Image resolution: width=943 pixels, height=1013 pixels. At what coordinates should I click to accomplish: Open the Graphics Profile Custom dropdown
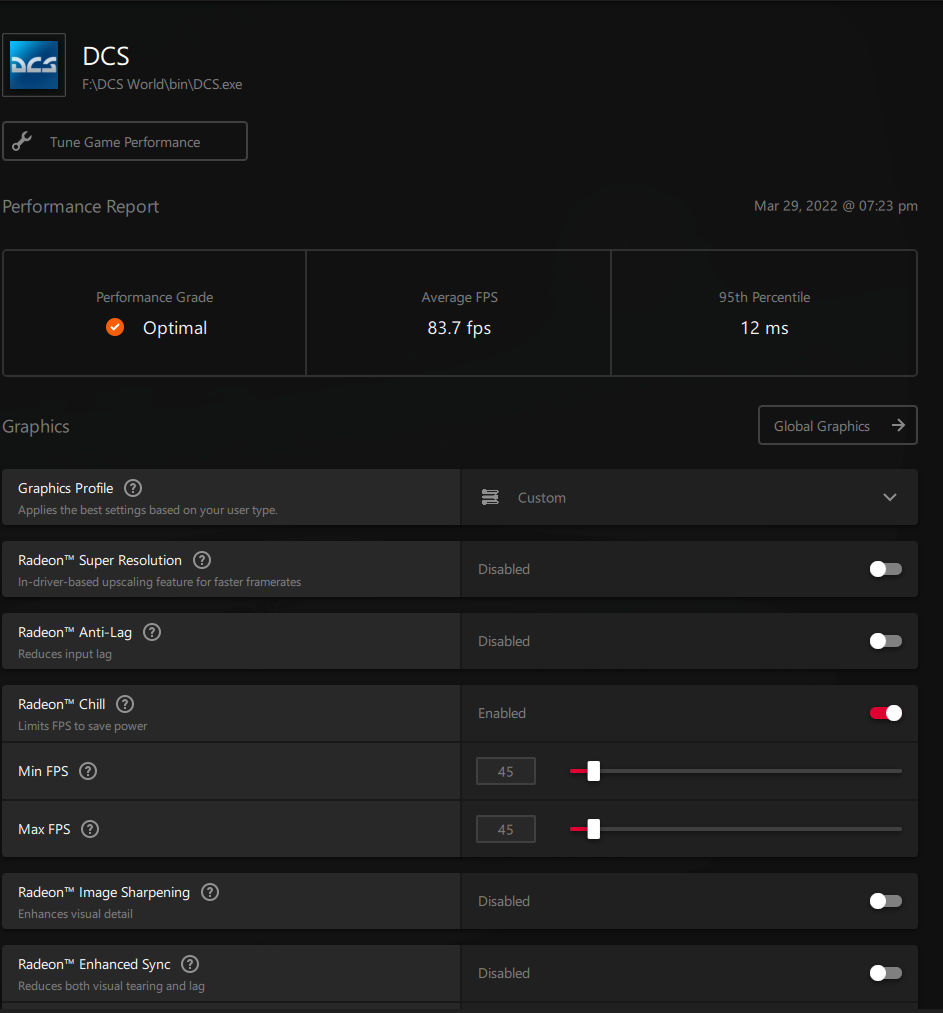coord(689,497)
